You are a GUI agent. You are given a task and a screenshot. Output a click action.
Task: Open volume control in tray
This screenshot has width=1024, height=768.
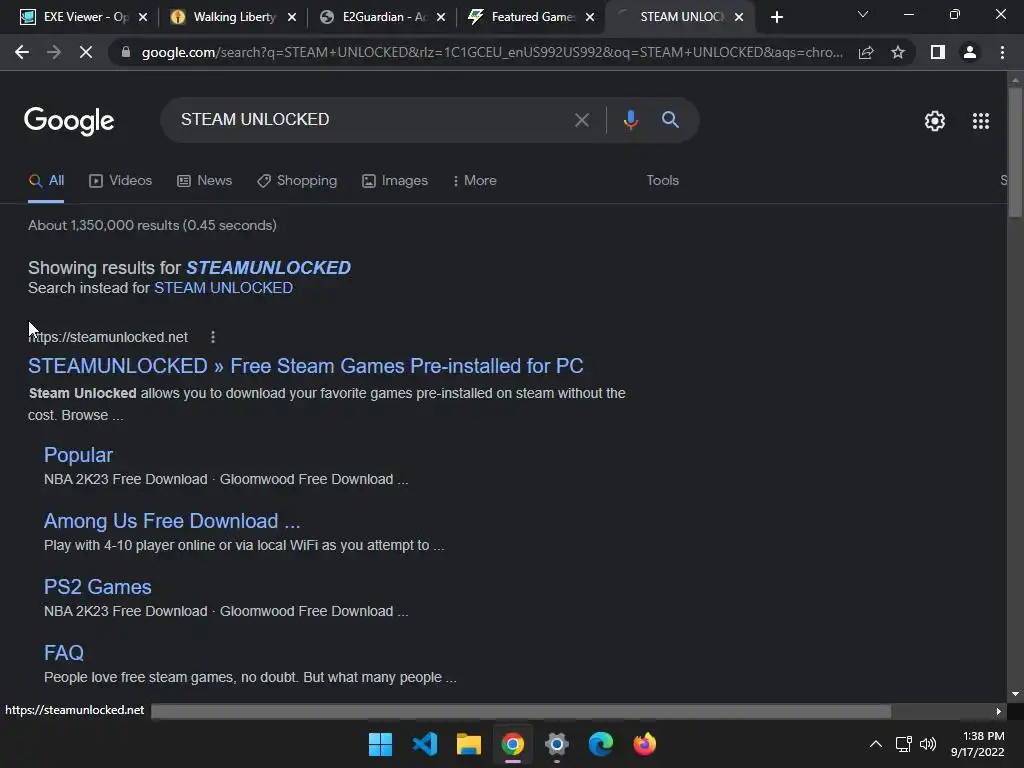927,744
